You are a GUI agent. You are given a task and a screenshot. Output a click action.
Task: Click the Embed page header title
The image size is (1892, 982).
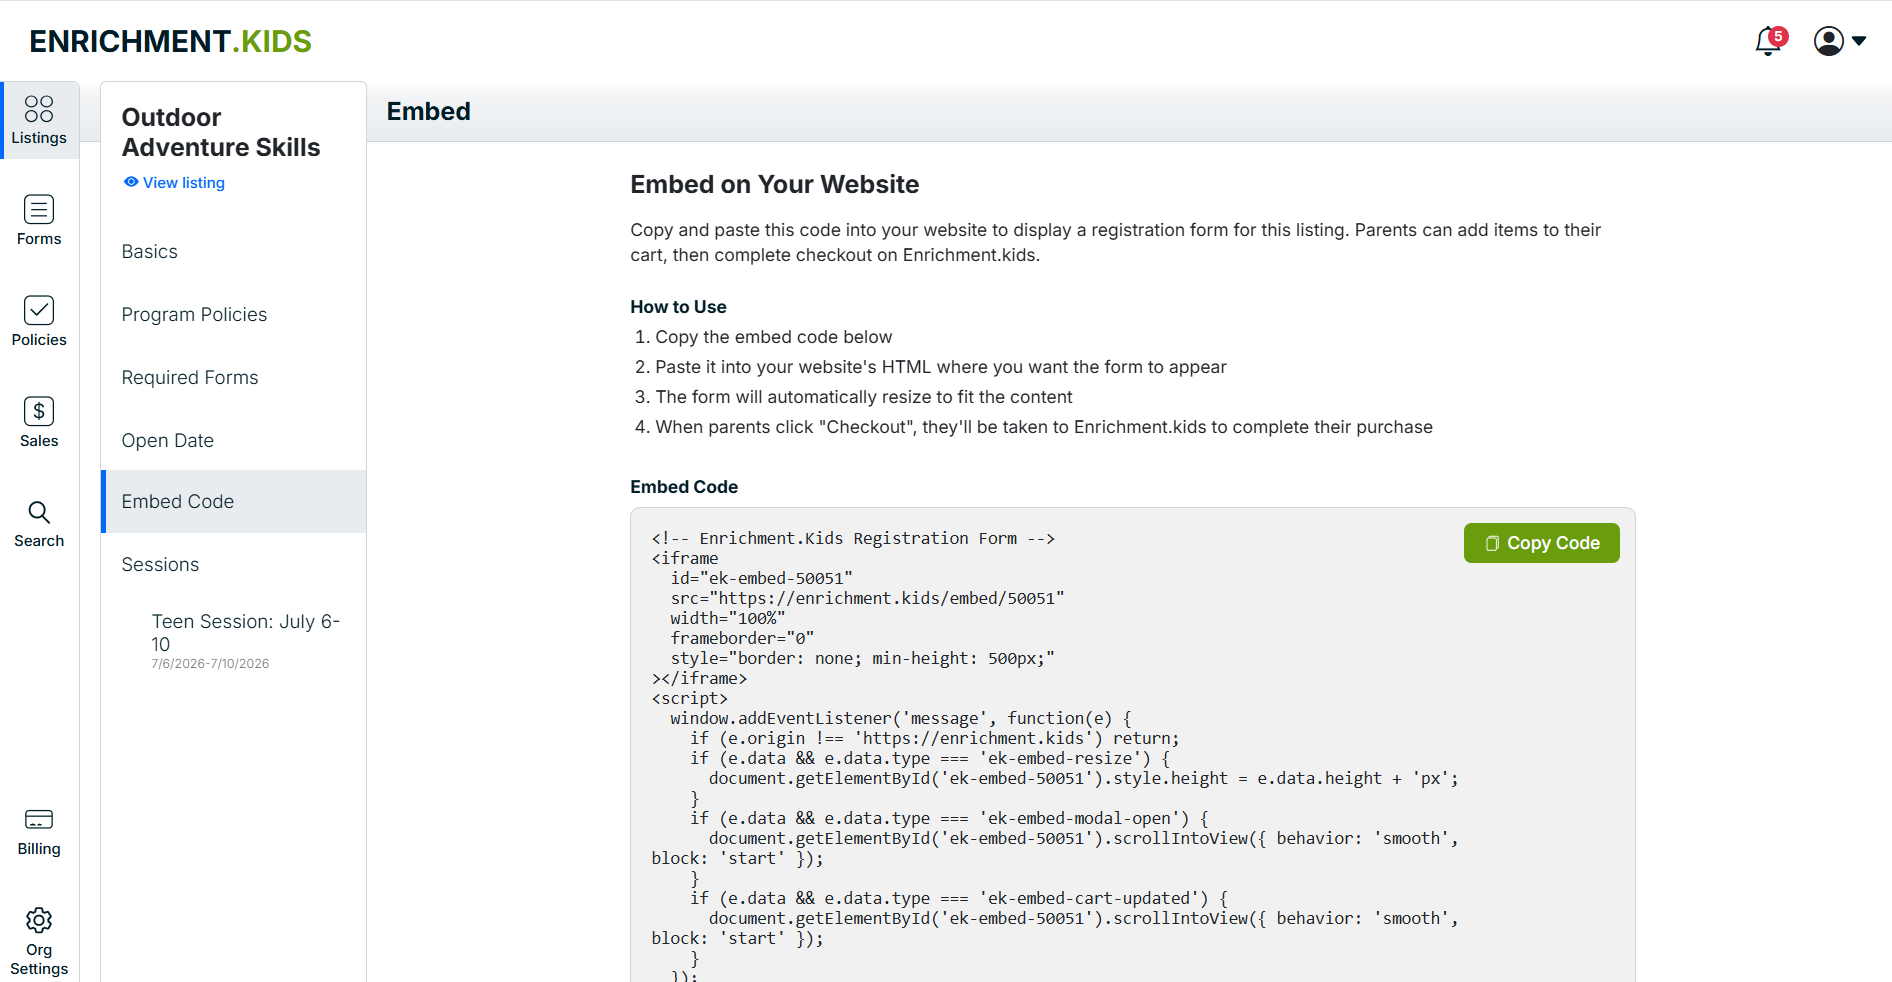428,111
